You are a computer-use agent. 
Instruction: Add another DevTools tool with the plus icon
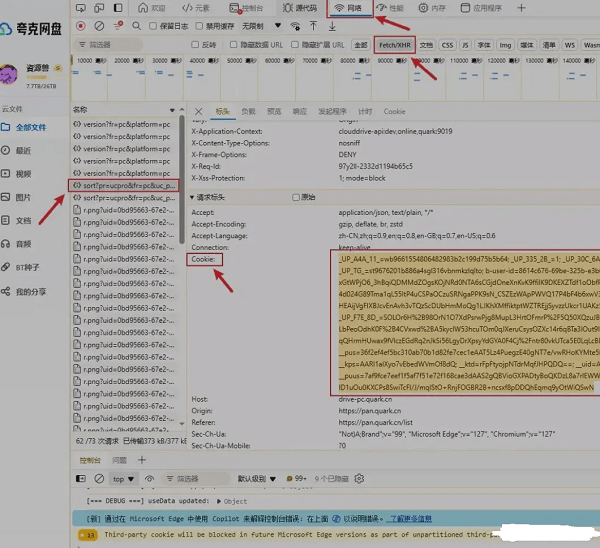[521, 8]
